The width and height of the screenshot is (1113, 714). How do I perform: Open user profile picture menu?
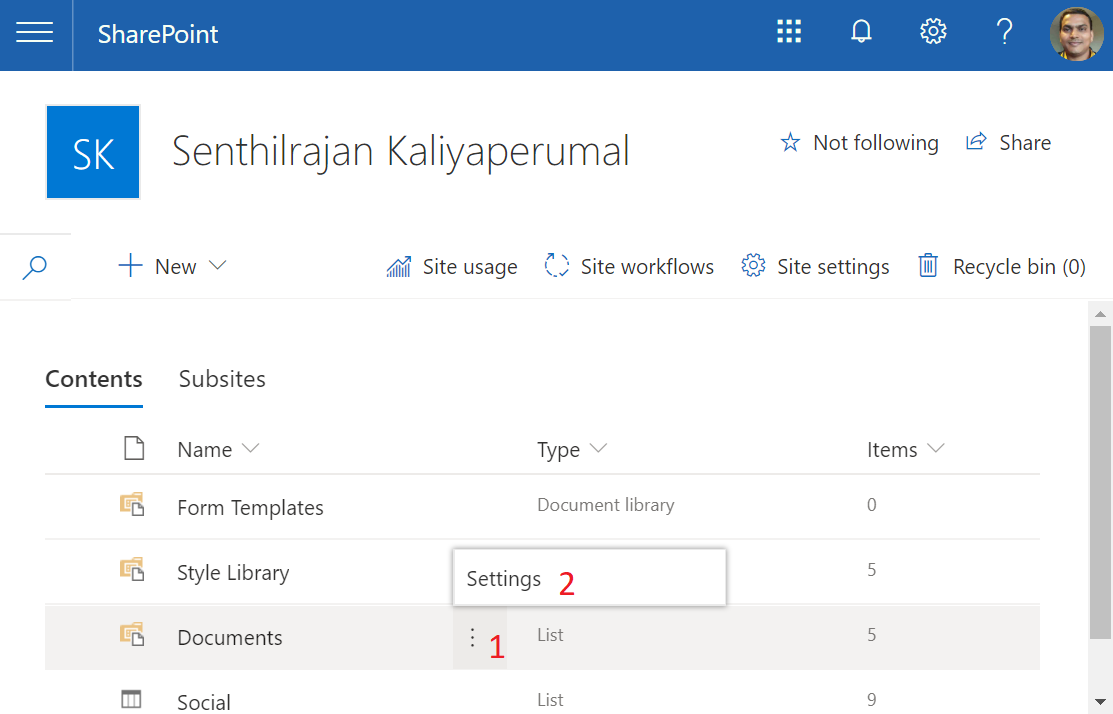[1076, 34]
